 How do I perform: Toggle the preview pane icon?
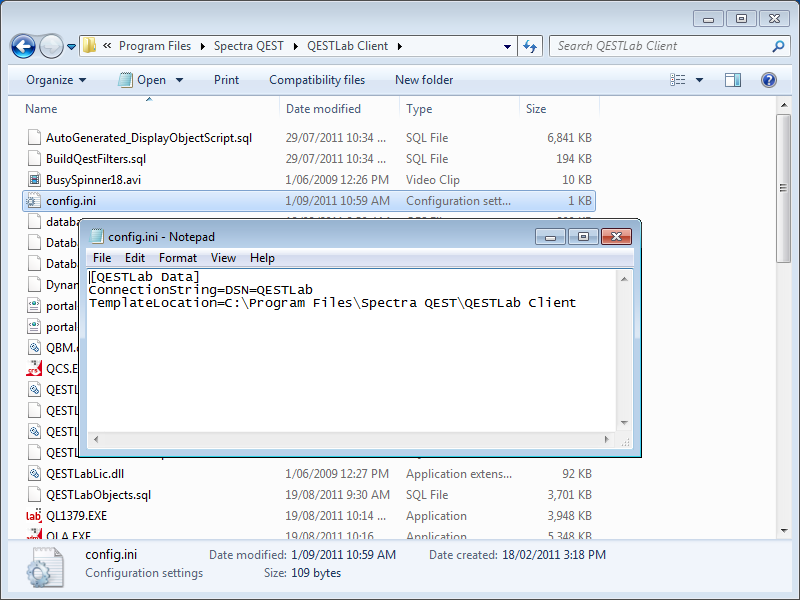(x=733, y=80)
